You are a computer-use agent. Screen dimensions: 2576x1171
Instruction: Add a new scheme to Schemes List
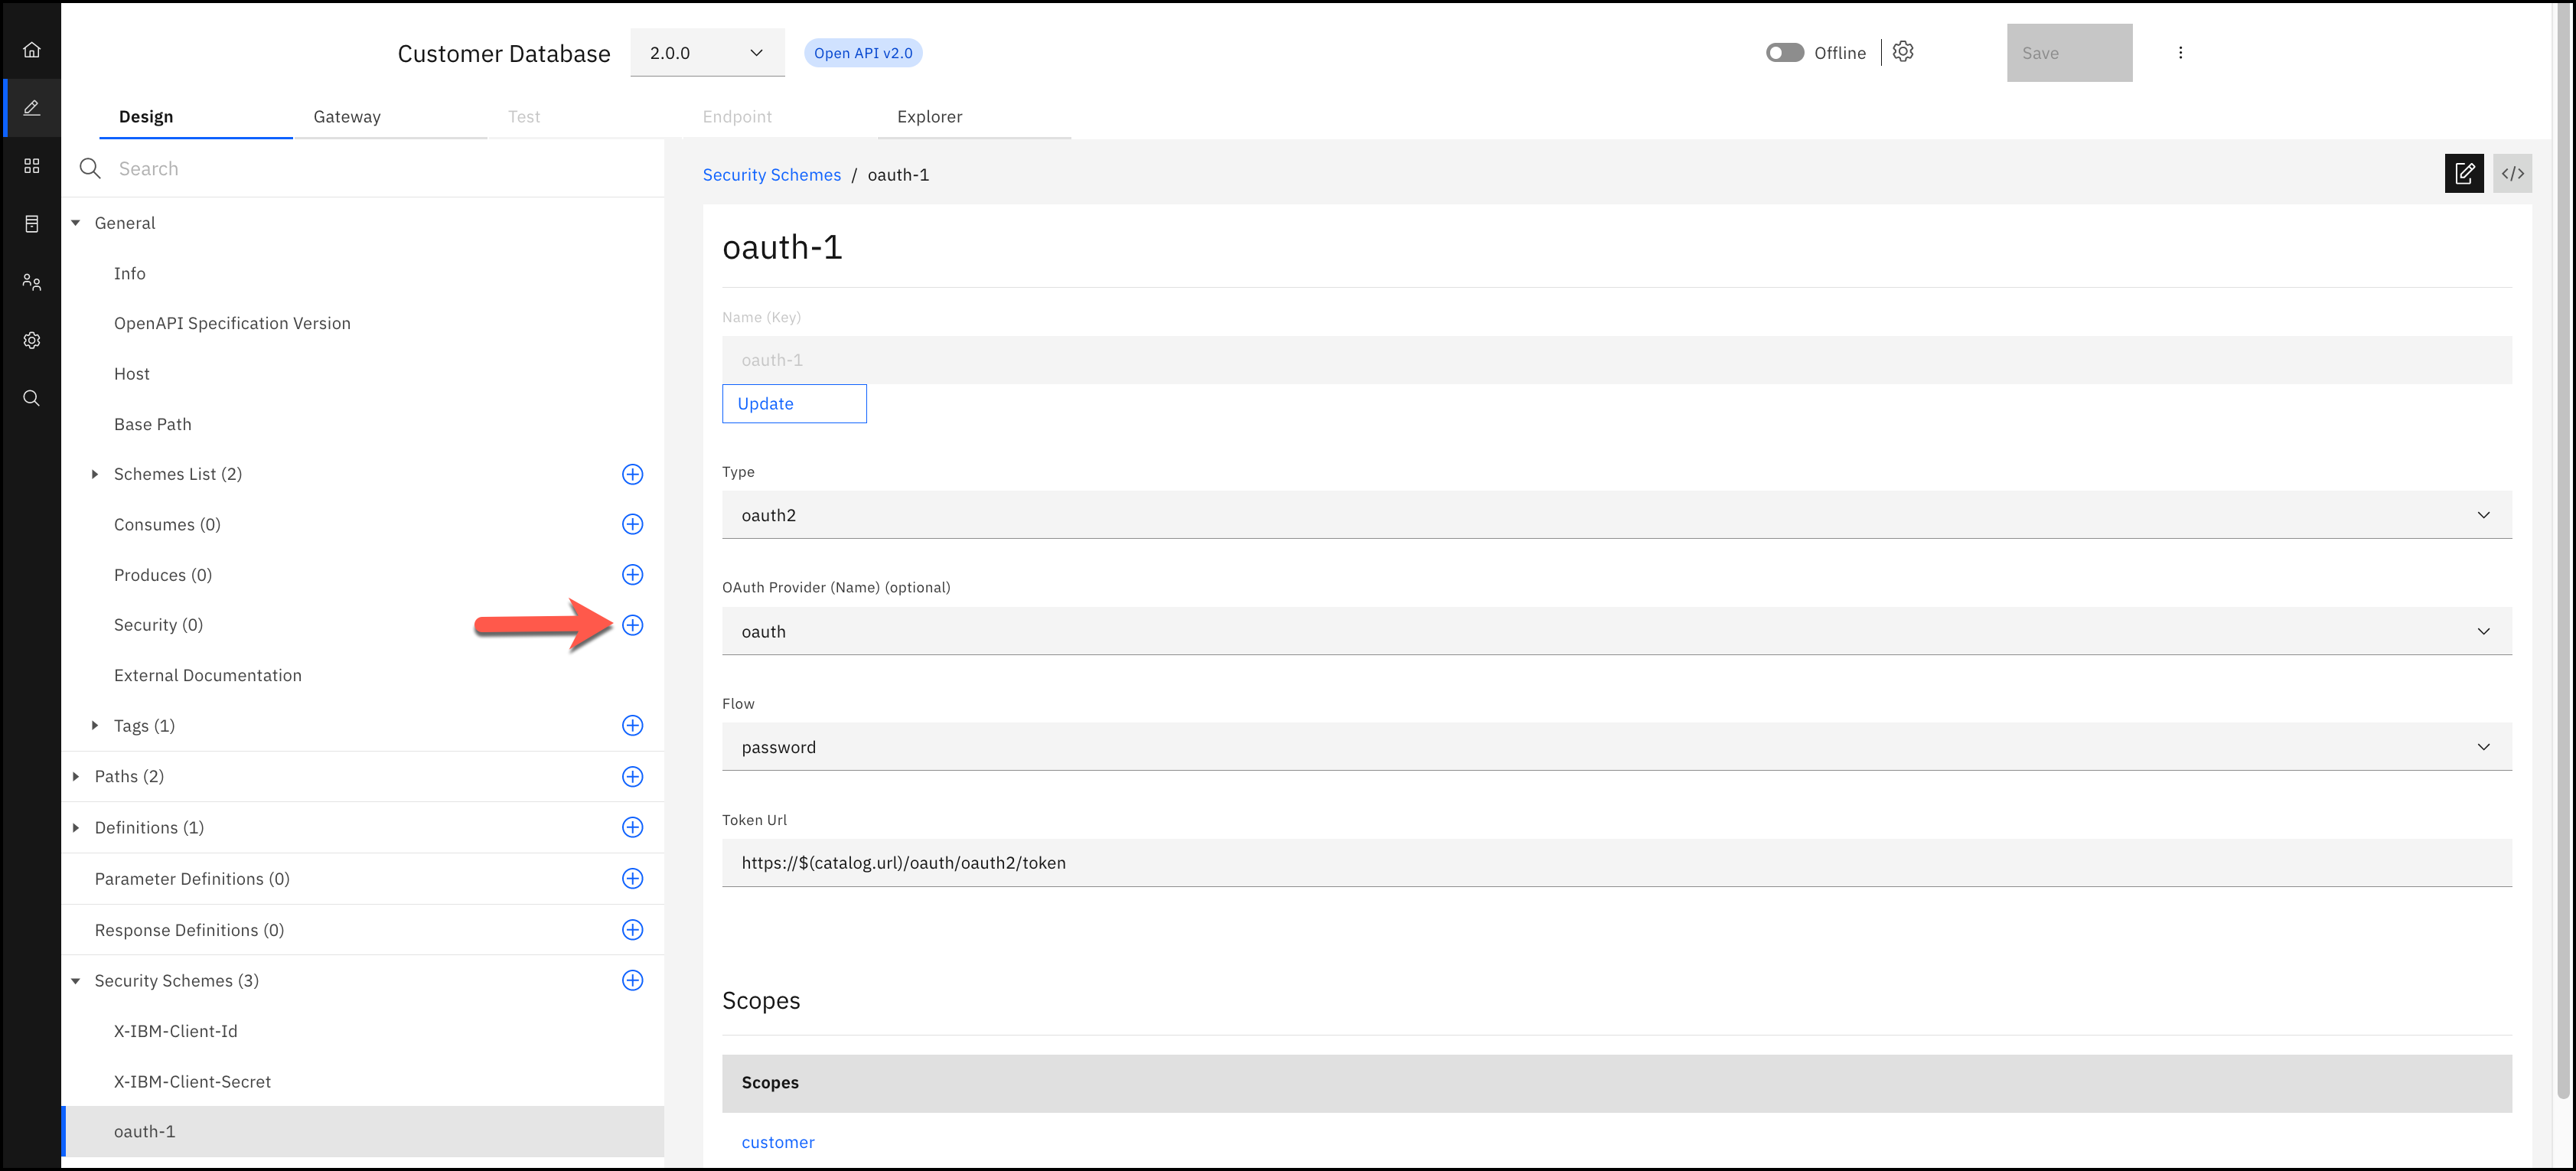[x=632, y=474]
